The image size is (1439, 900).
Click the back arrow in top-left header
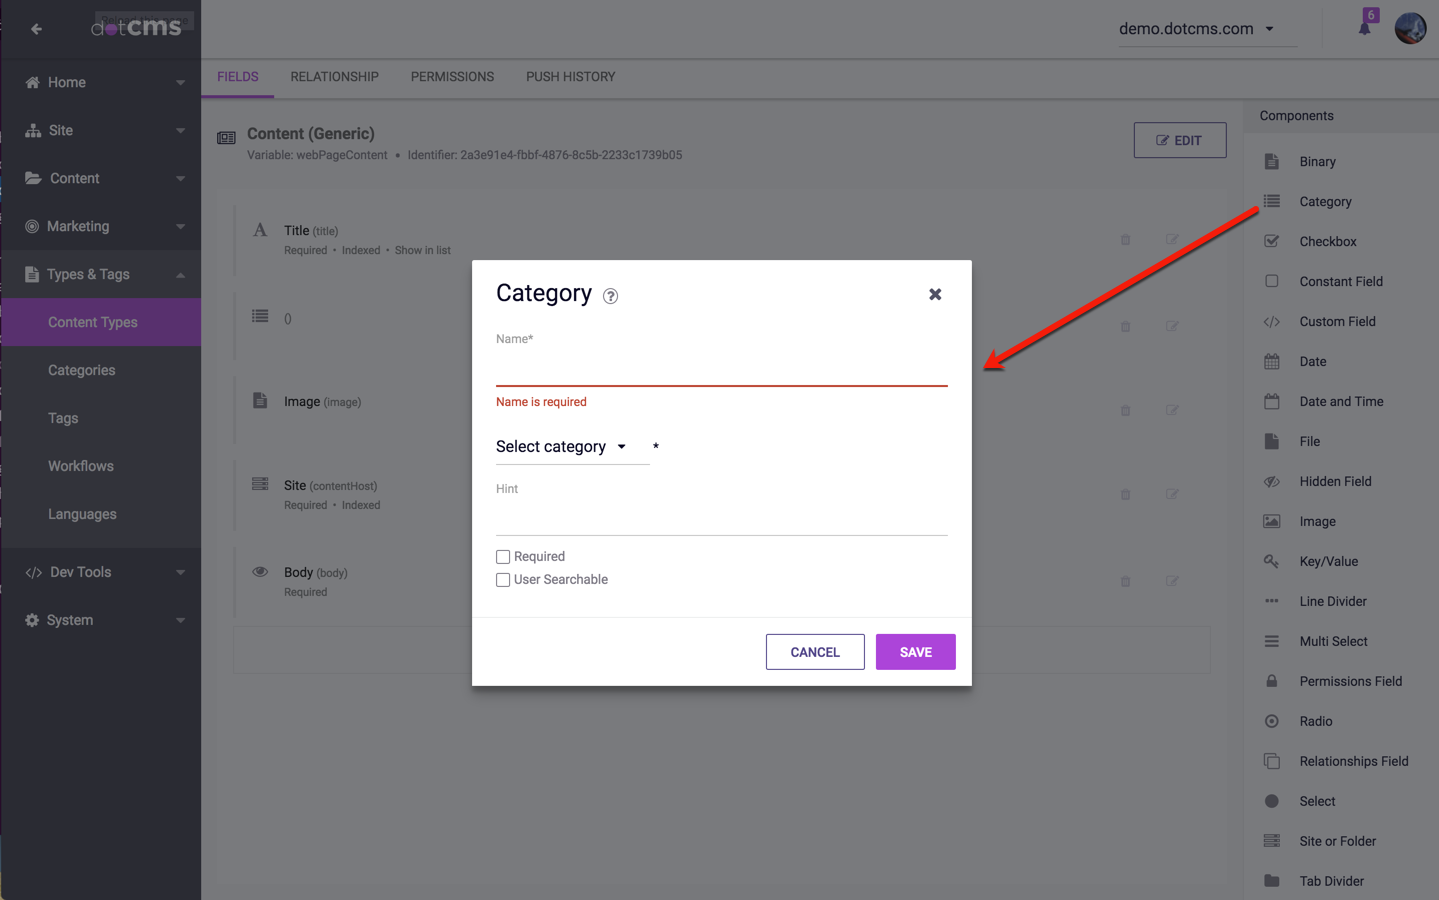(x=37, y=29)
